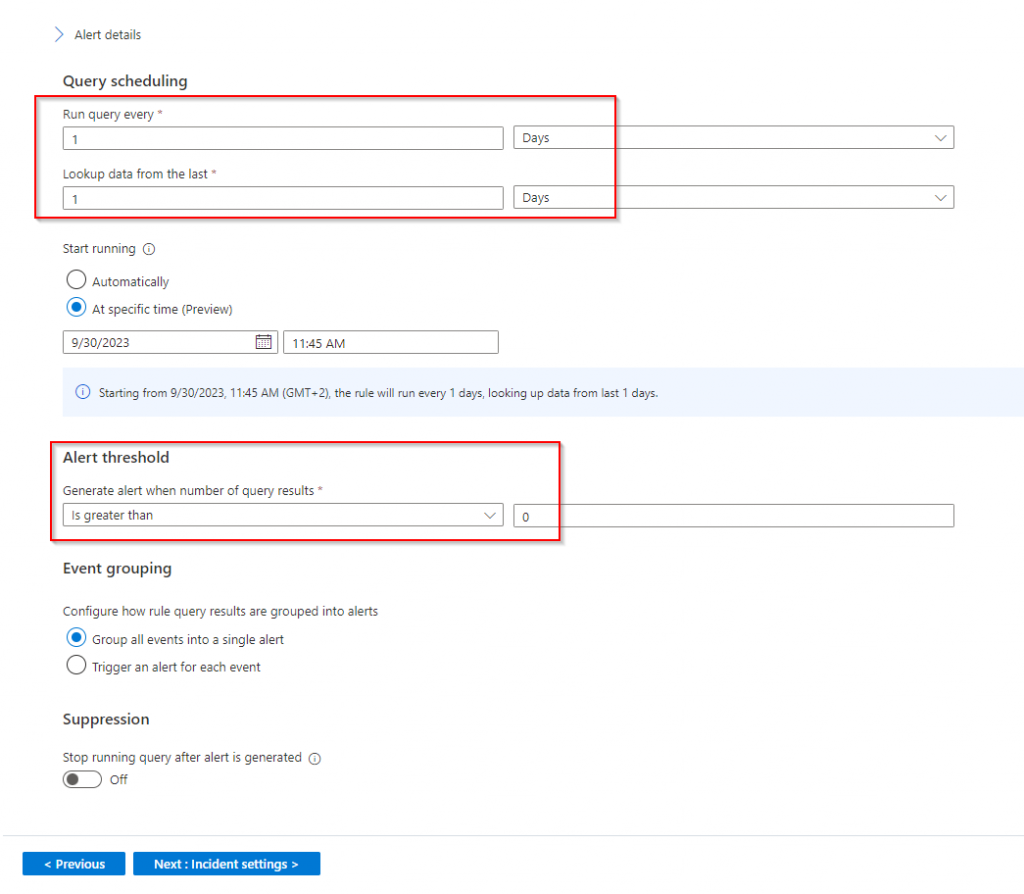This screenshot has width=1024, height=894.
Task: Open the Is greater than dropdown
Action: tap(283, 515)
